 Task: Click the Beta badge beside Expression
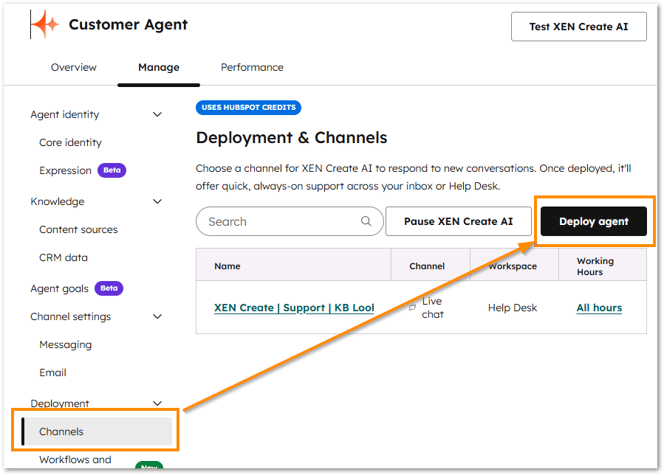click(x=112, y=170)
